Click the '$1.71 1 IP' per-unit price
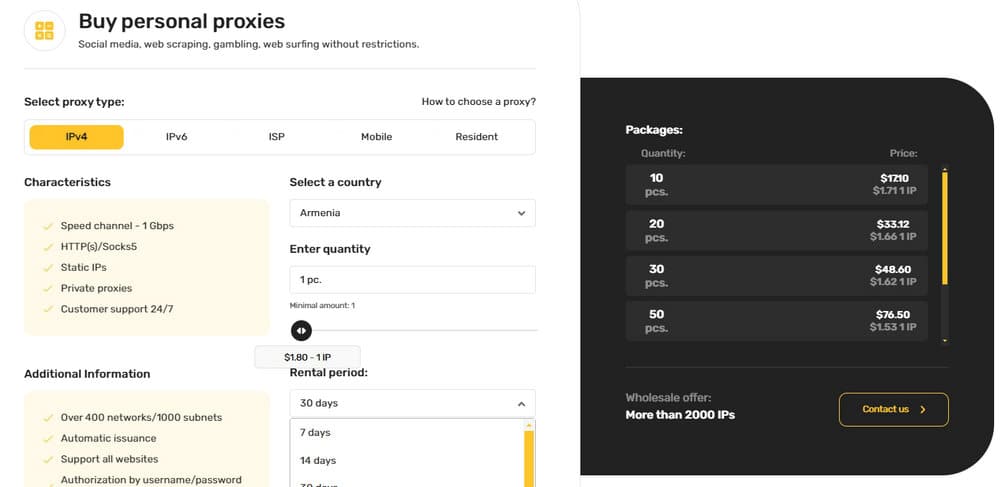The image size is (1000, 487). click(894, 191)
